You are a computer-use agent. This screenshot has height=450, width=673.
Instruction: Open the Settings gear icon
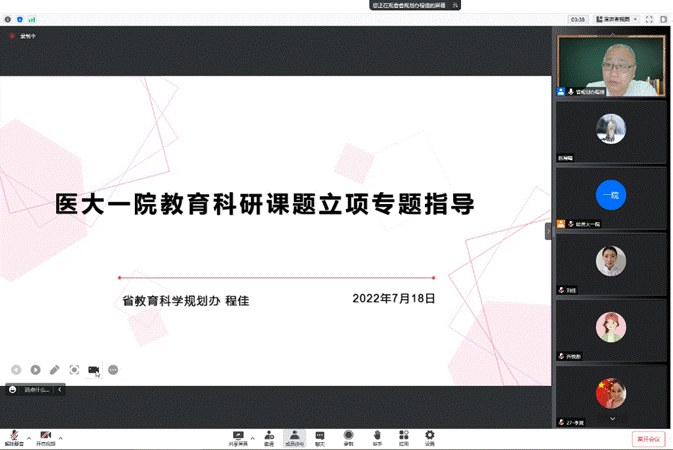[x=430, y=437]
